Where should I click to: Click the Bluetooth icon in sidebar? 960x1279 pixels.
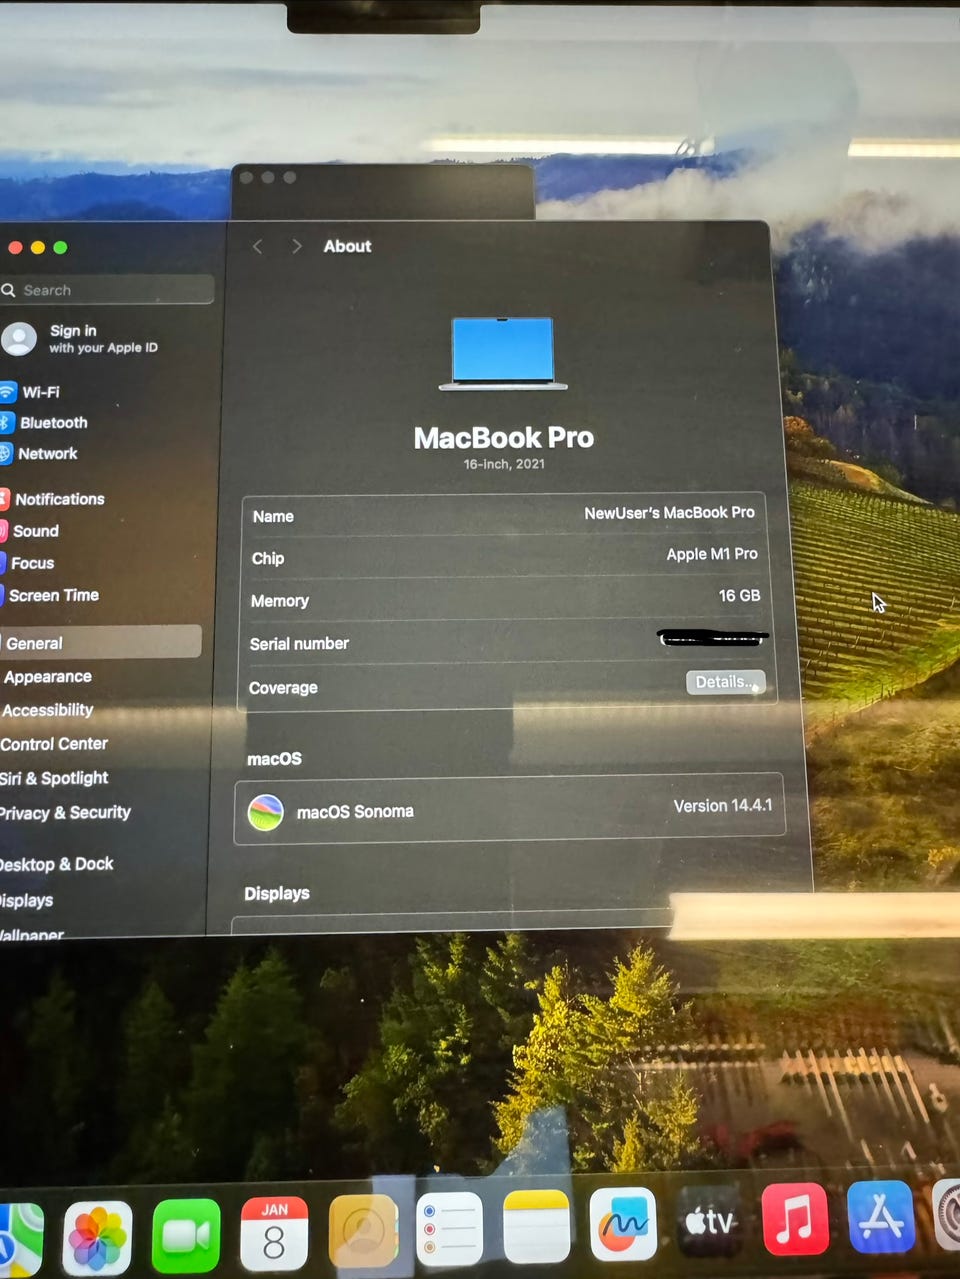[x=6, y=423]
